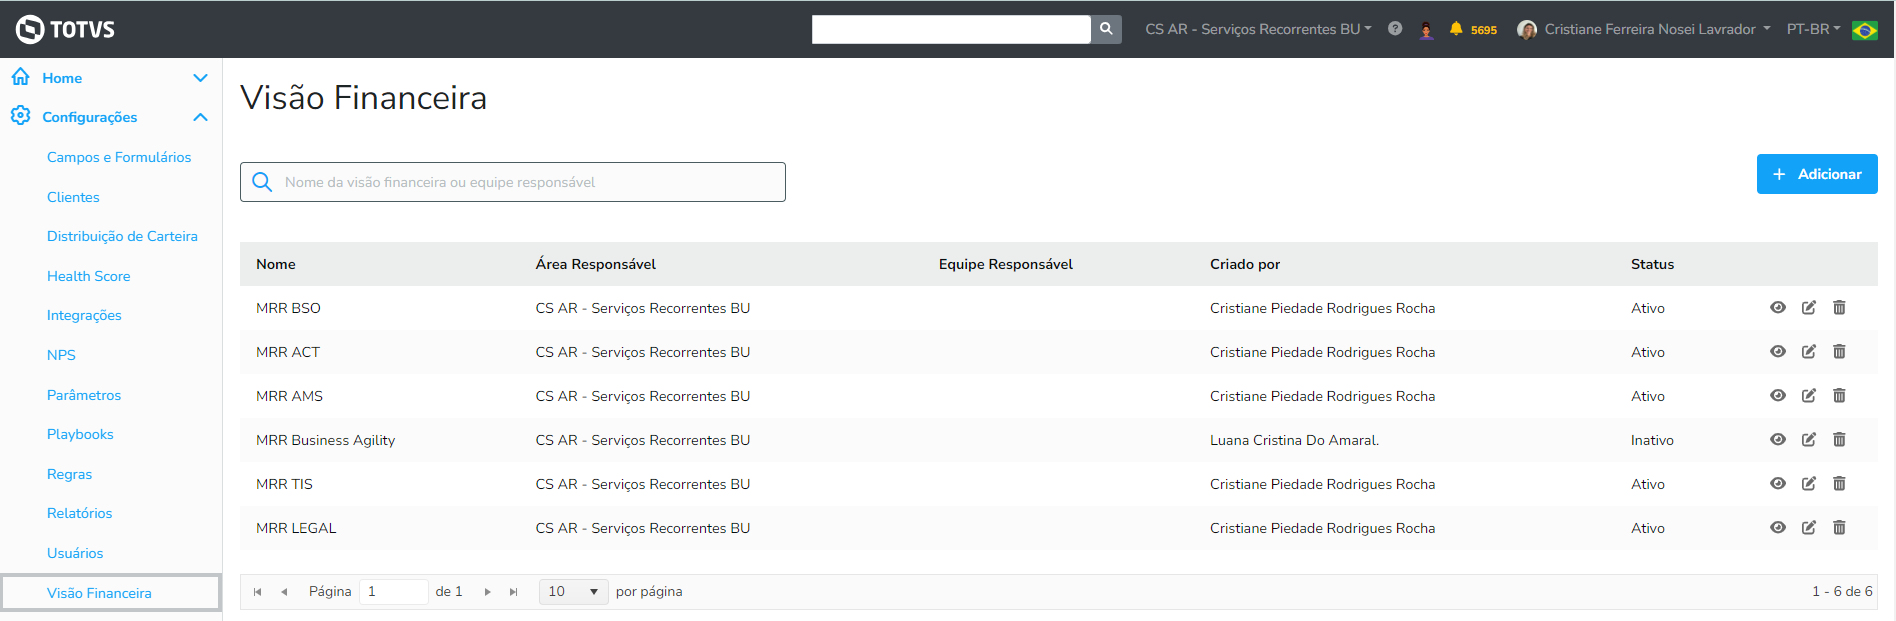Open the PT-BR language dropdown
The height and width of the screenshot is (621, 1896).
1813,29
